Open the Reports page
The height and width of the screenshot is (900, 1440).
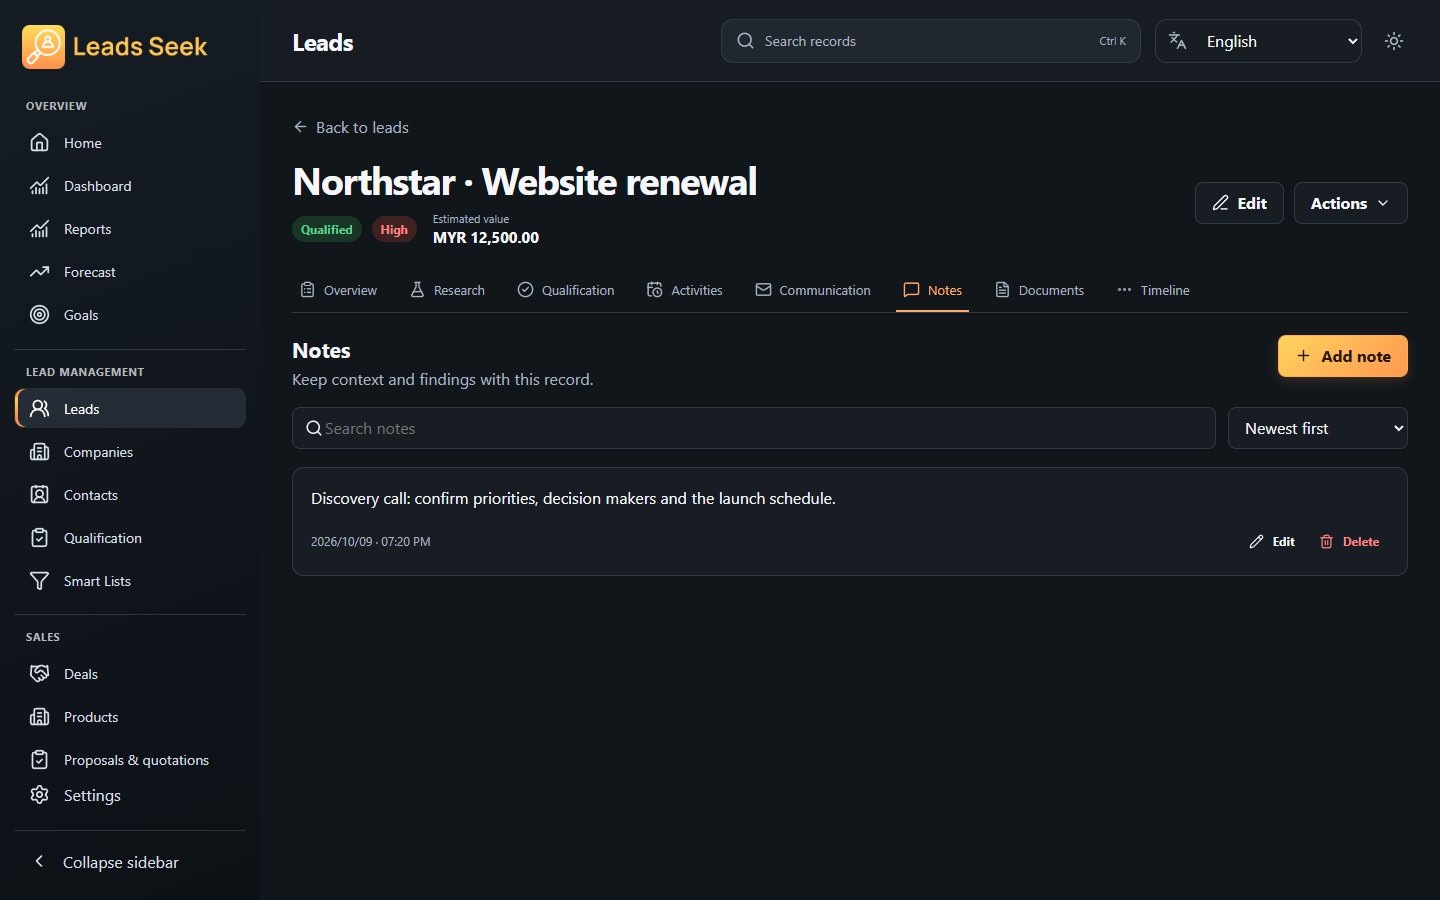pyautogui.click(x=130, y=229)
